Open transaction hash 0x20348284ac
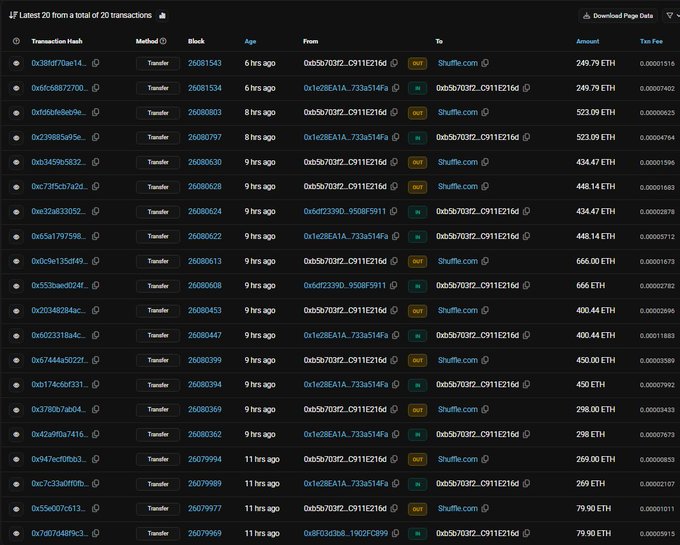The width and height of the screenshot is (680, 545). (59, 310)
